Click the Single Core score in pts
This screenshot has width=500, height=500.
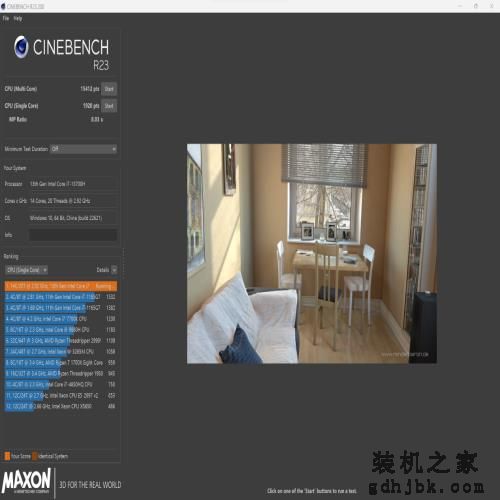[x=91, y=106]
